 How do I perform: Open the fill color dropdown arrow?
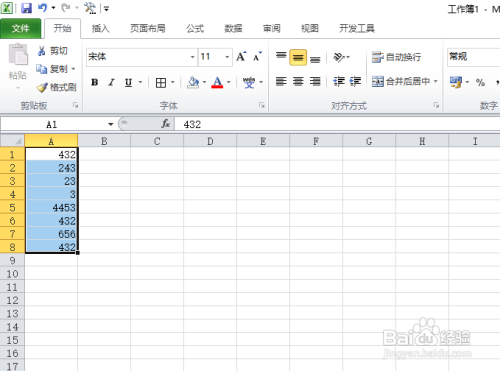coord(204,82)
